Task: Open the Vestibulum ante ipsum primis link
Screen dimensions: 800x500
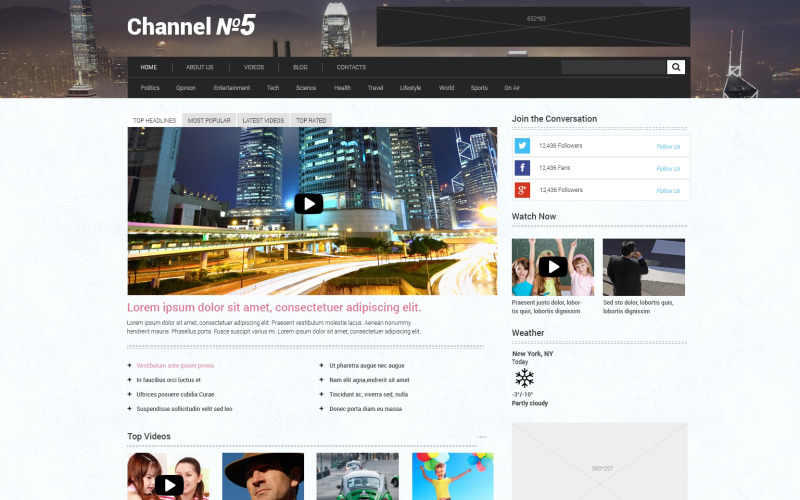Action: [x=175, y=366]
